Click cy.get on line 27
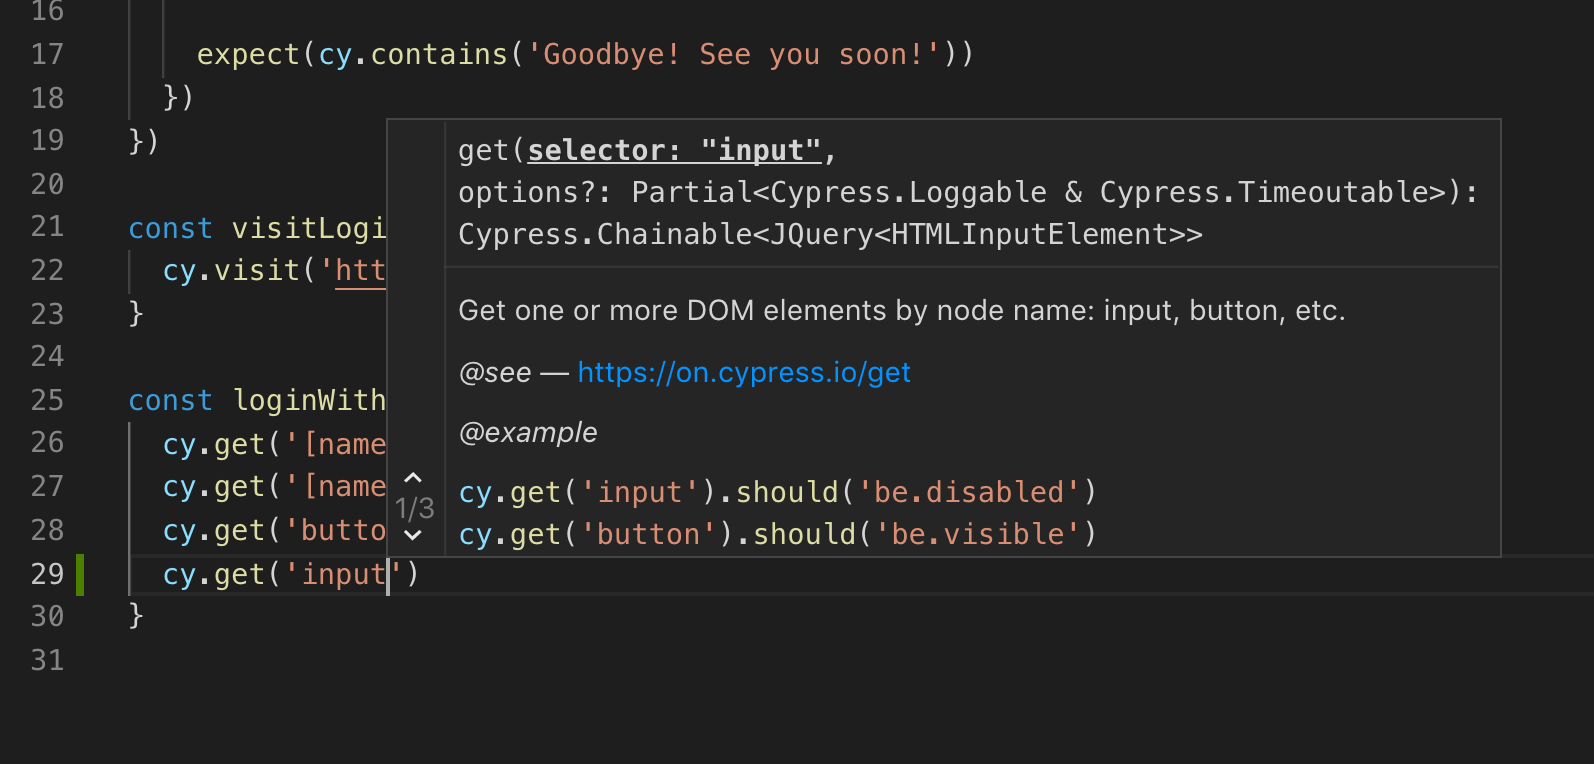The width and height of the screenshot is (1594, 764). 213,487
